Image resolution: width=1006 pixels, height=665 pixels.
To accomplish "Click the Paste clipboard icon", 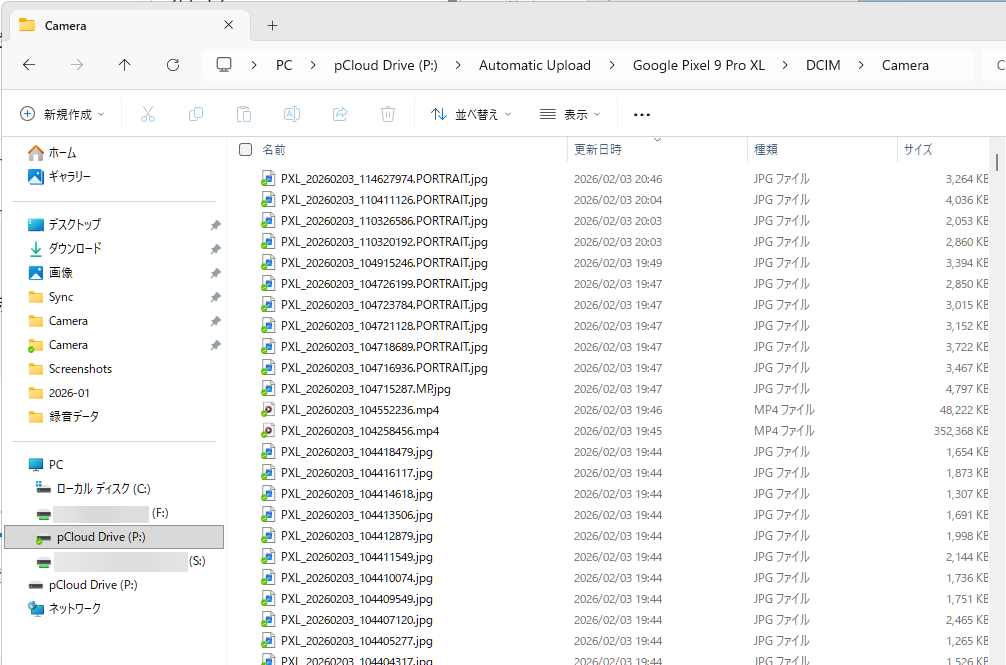I will coord(244,114).
